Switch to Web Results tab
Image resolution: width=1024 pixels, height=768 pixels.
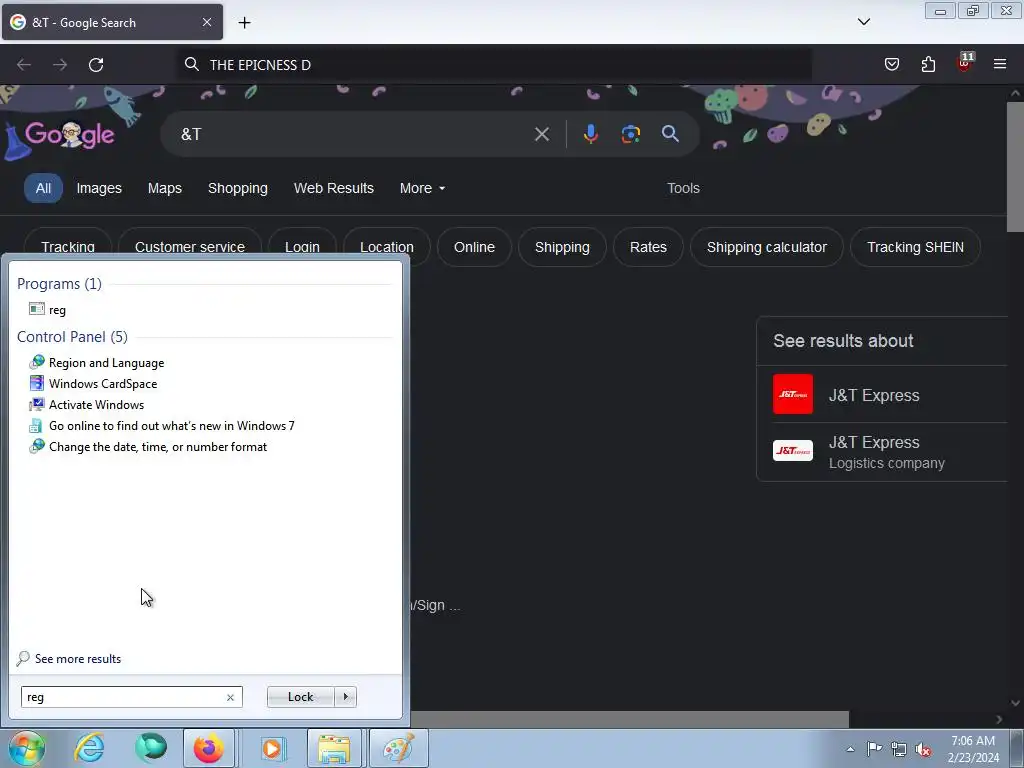tap(334, 188)
